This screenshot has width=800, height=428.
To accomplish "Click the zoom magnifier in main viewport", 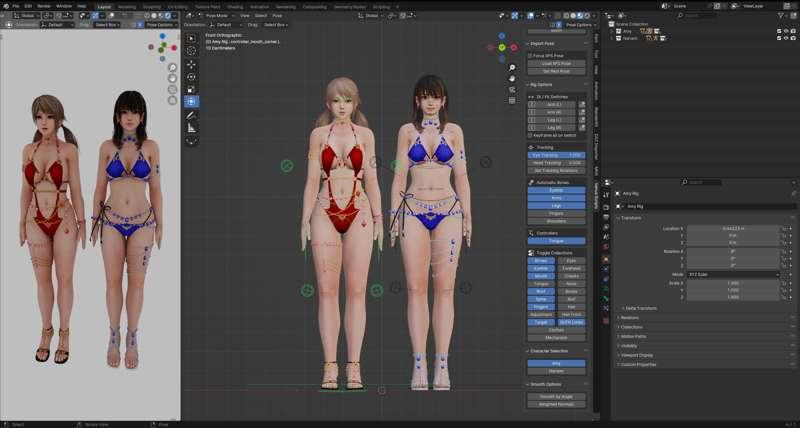I will pos(512,67).
